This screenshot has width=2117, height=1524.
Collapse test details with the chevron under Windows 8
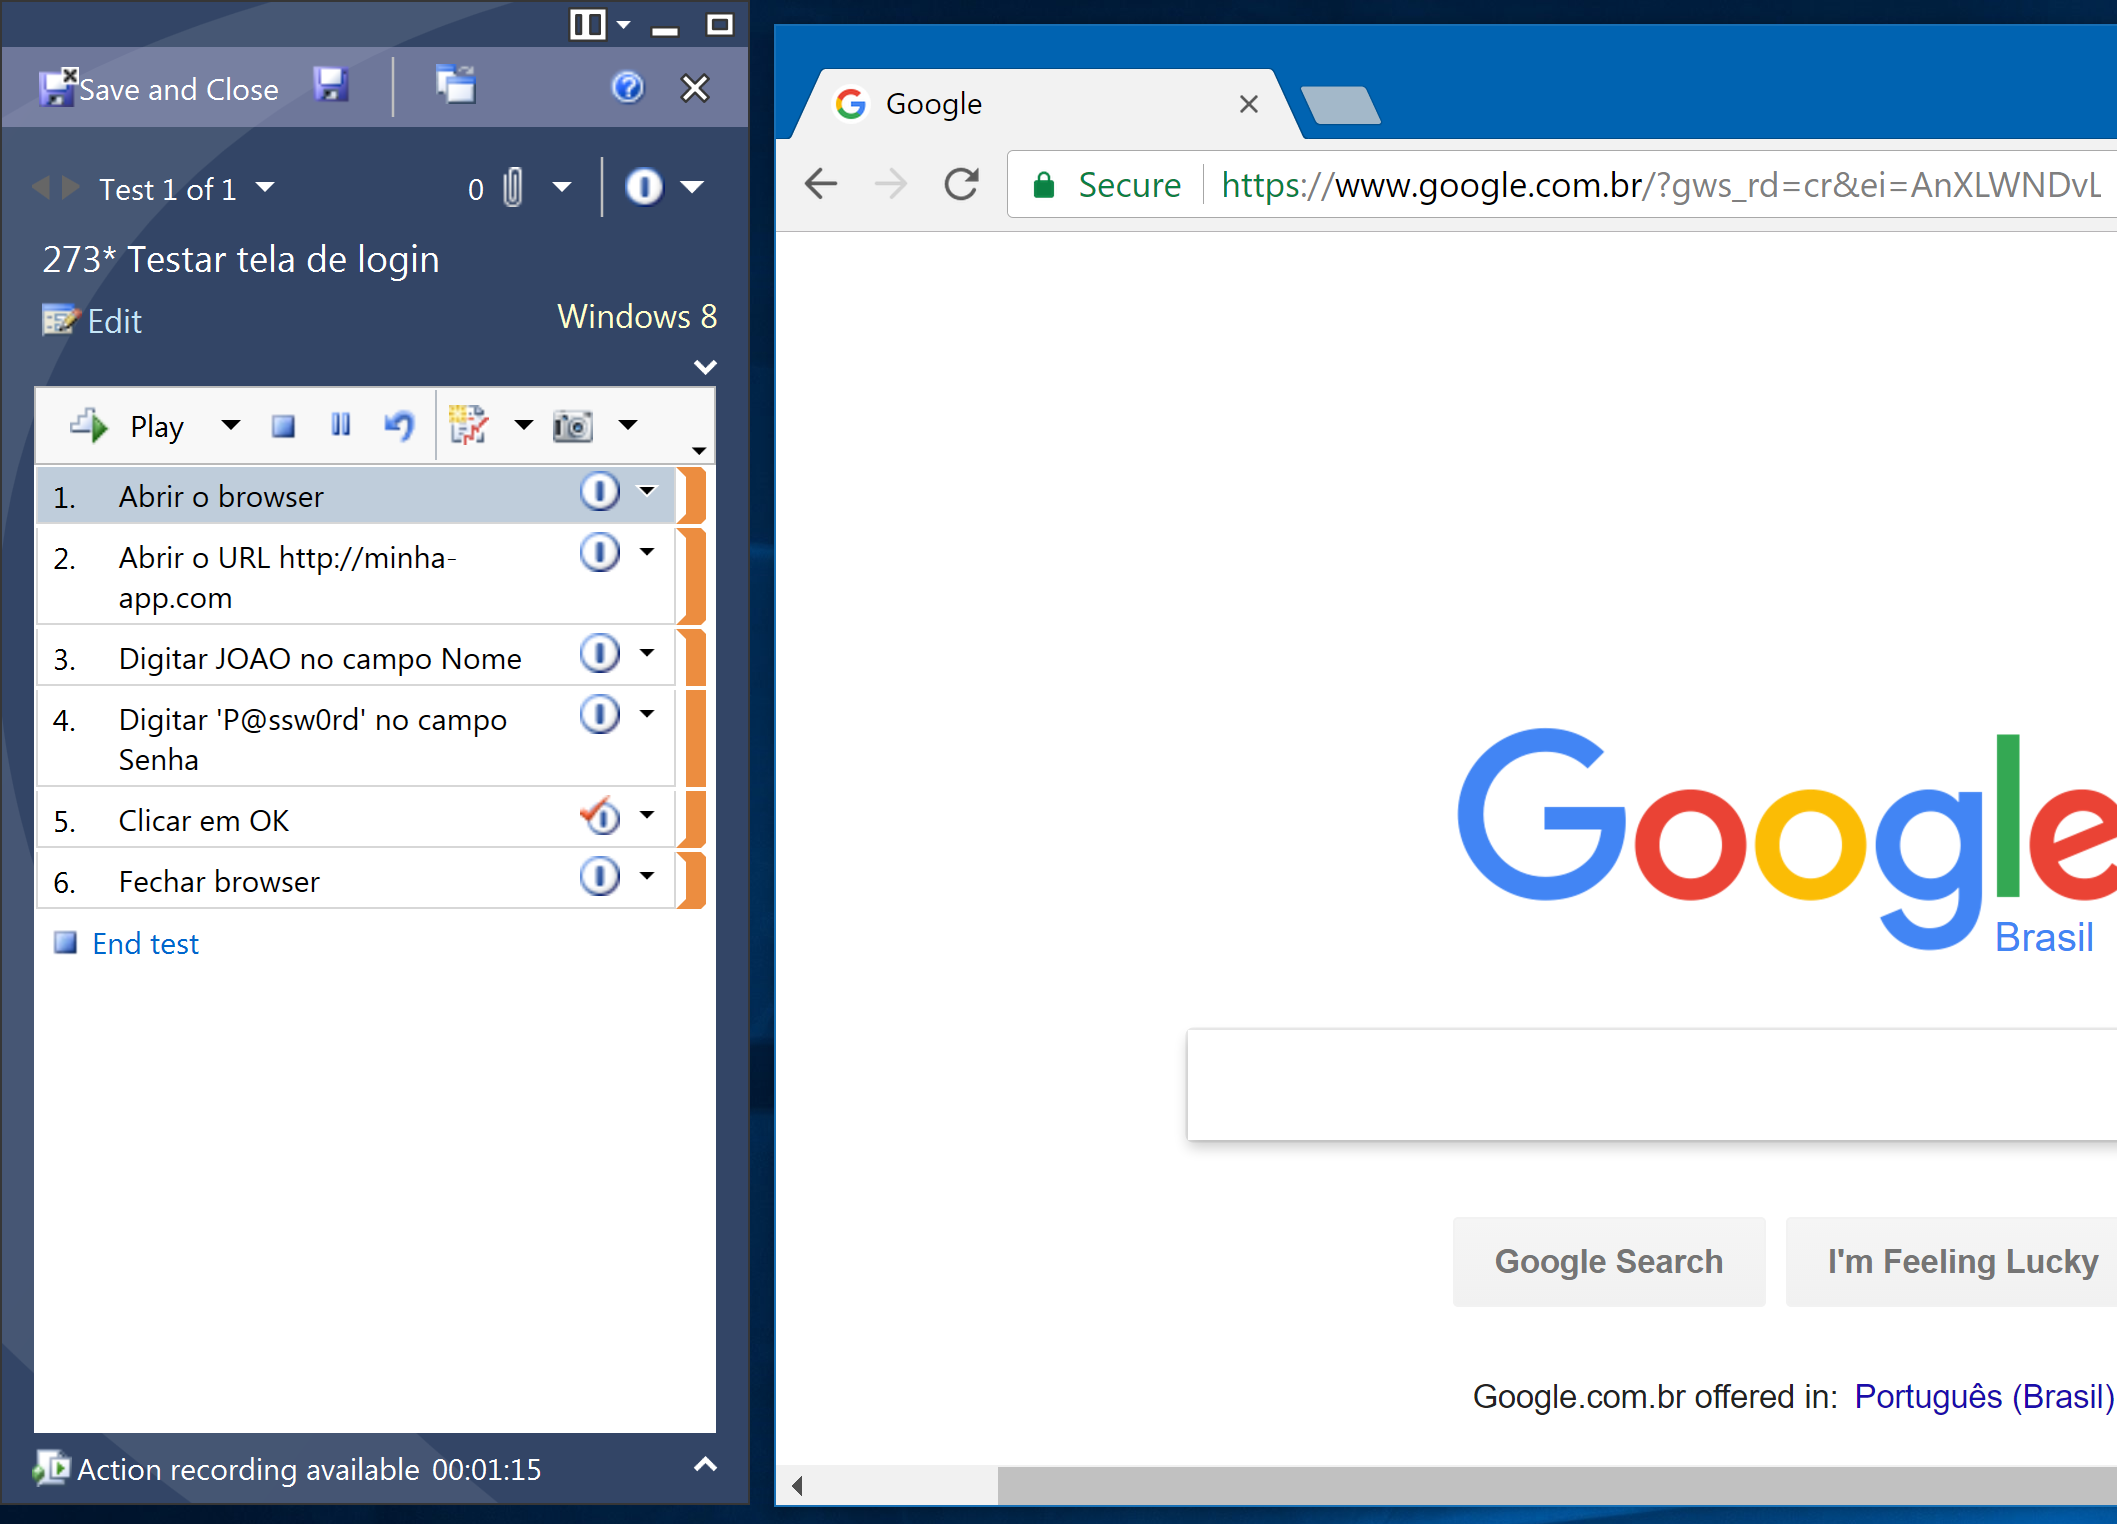point(705,367)
